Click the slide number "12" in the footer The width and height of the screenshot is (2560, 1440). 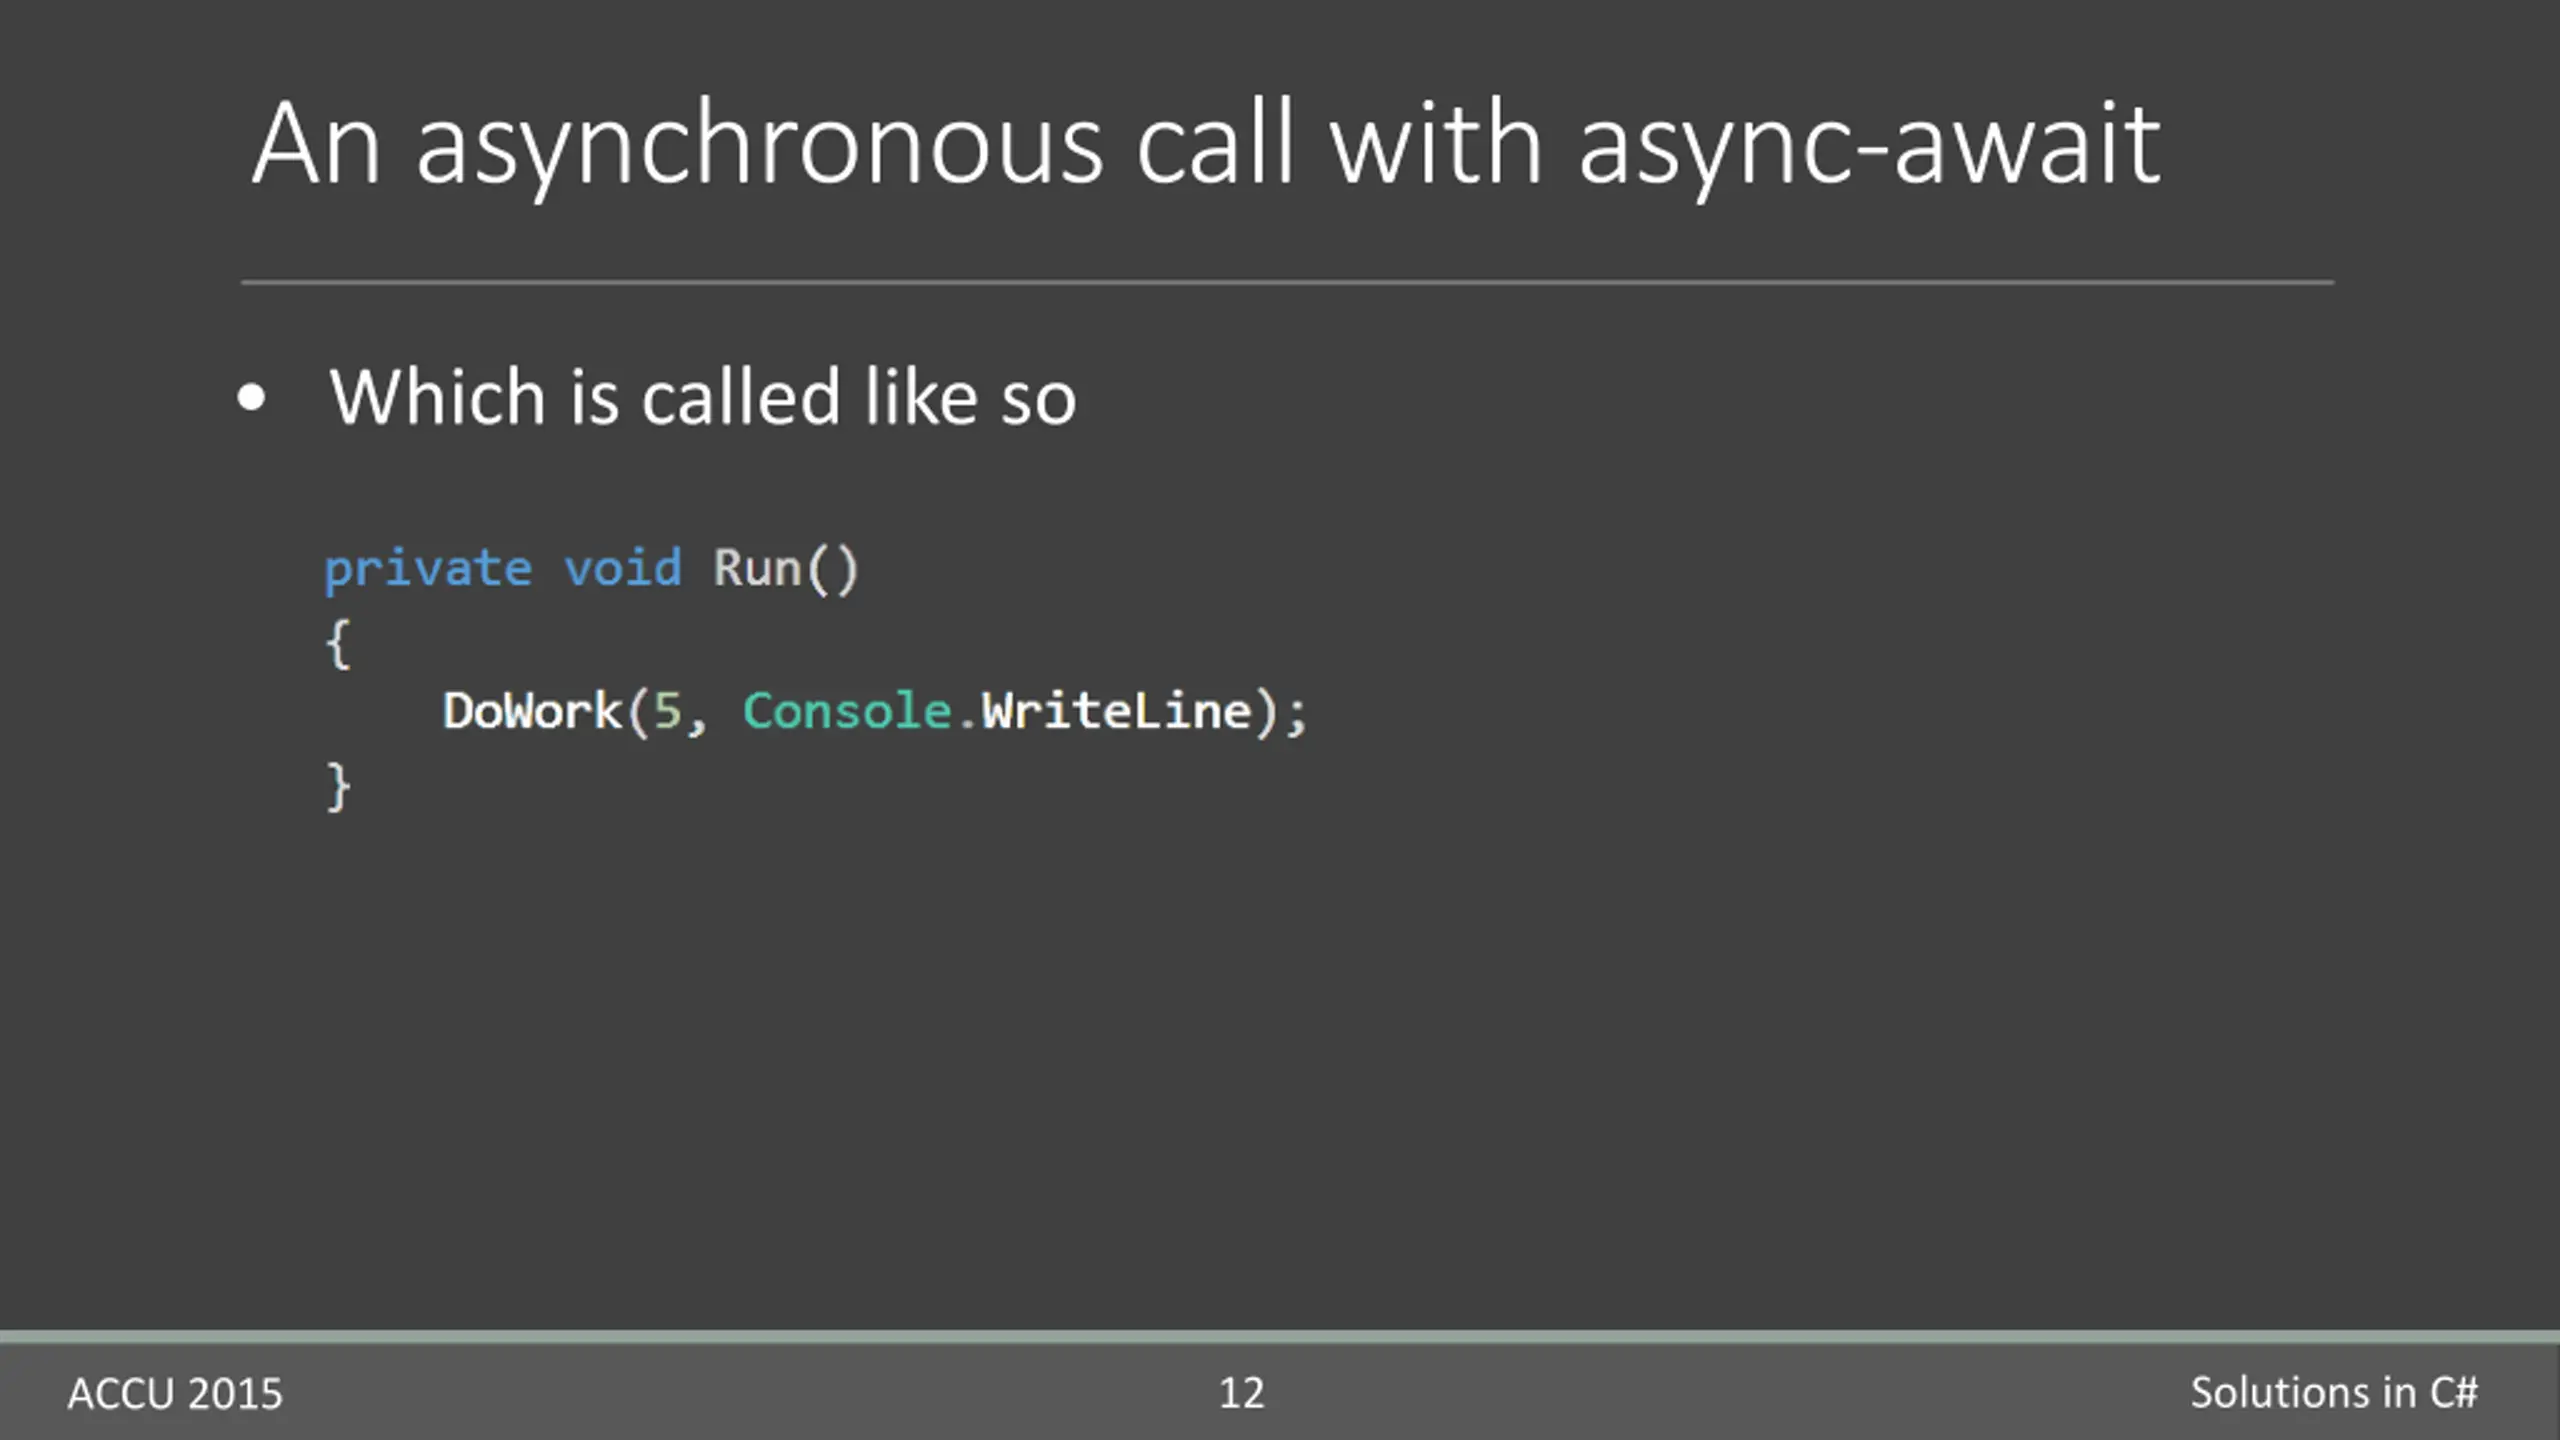point(1241,1394)
